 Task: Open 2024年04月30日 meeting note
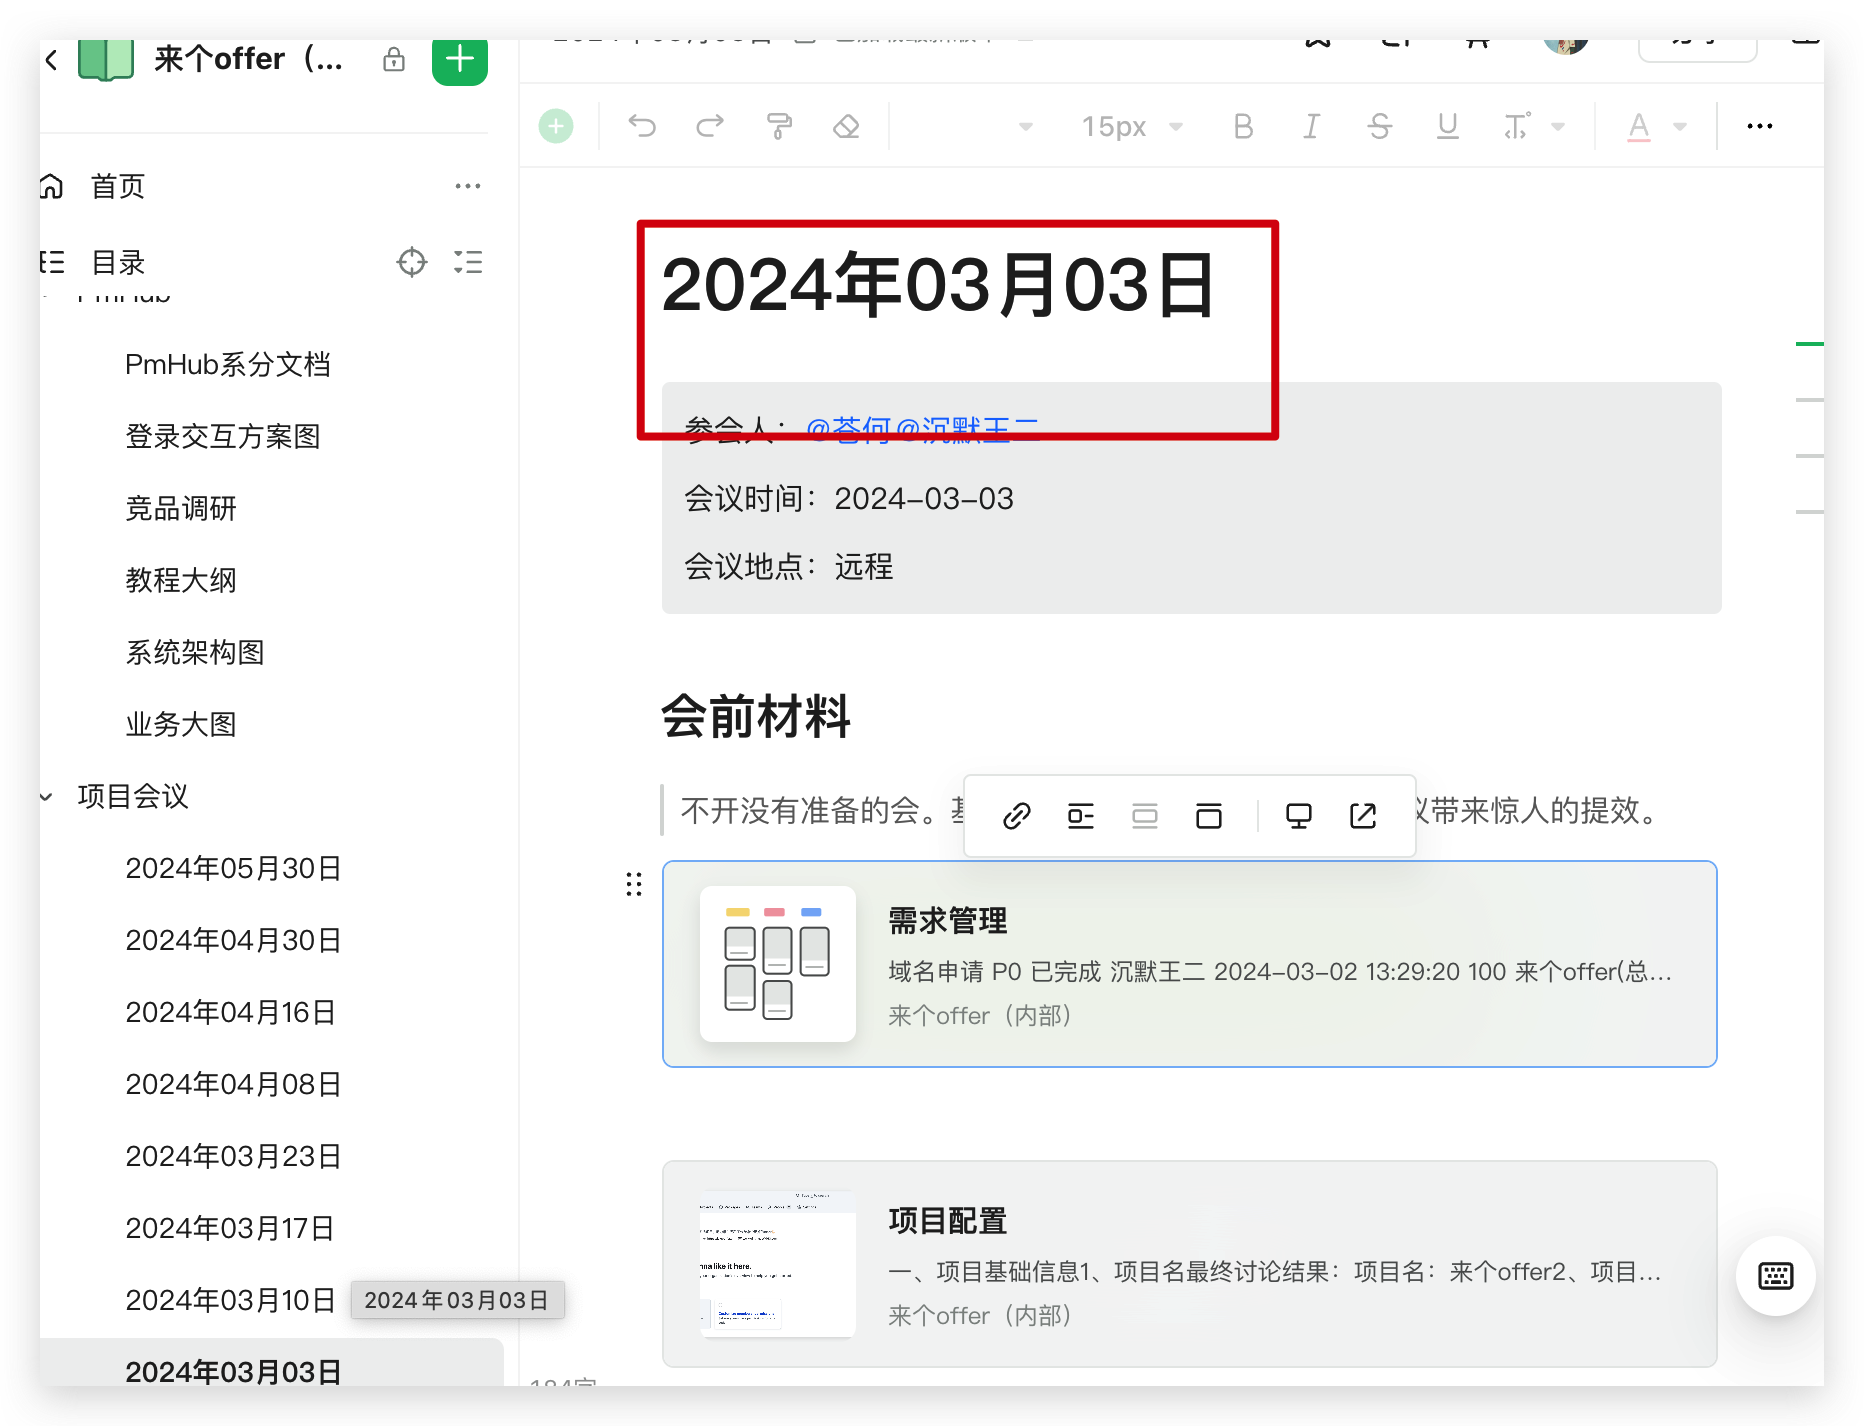233,940
